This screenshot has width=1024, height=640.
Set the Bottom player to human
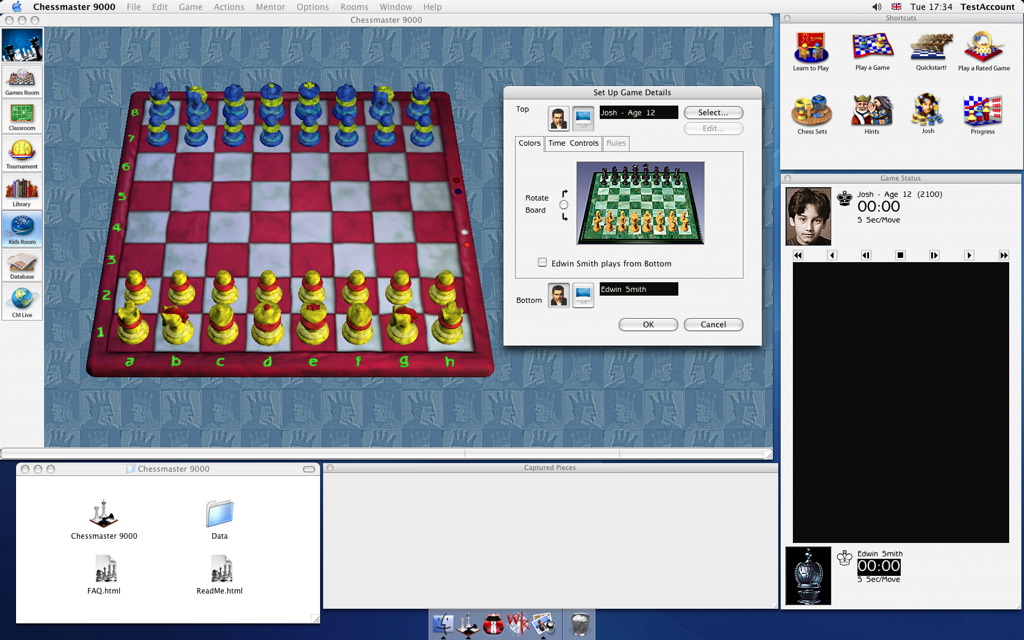(x=558, y=295)
